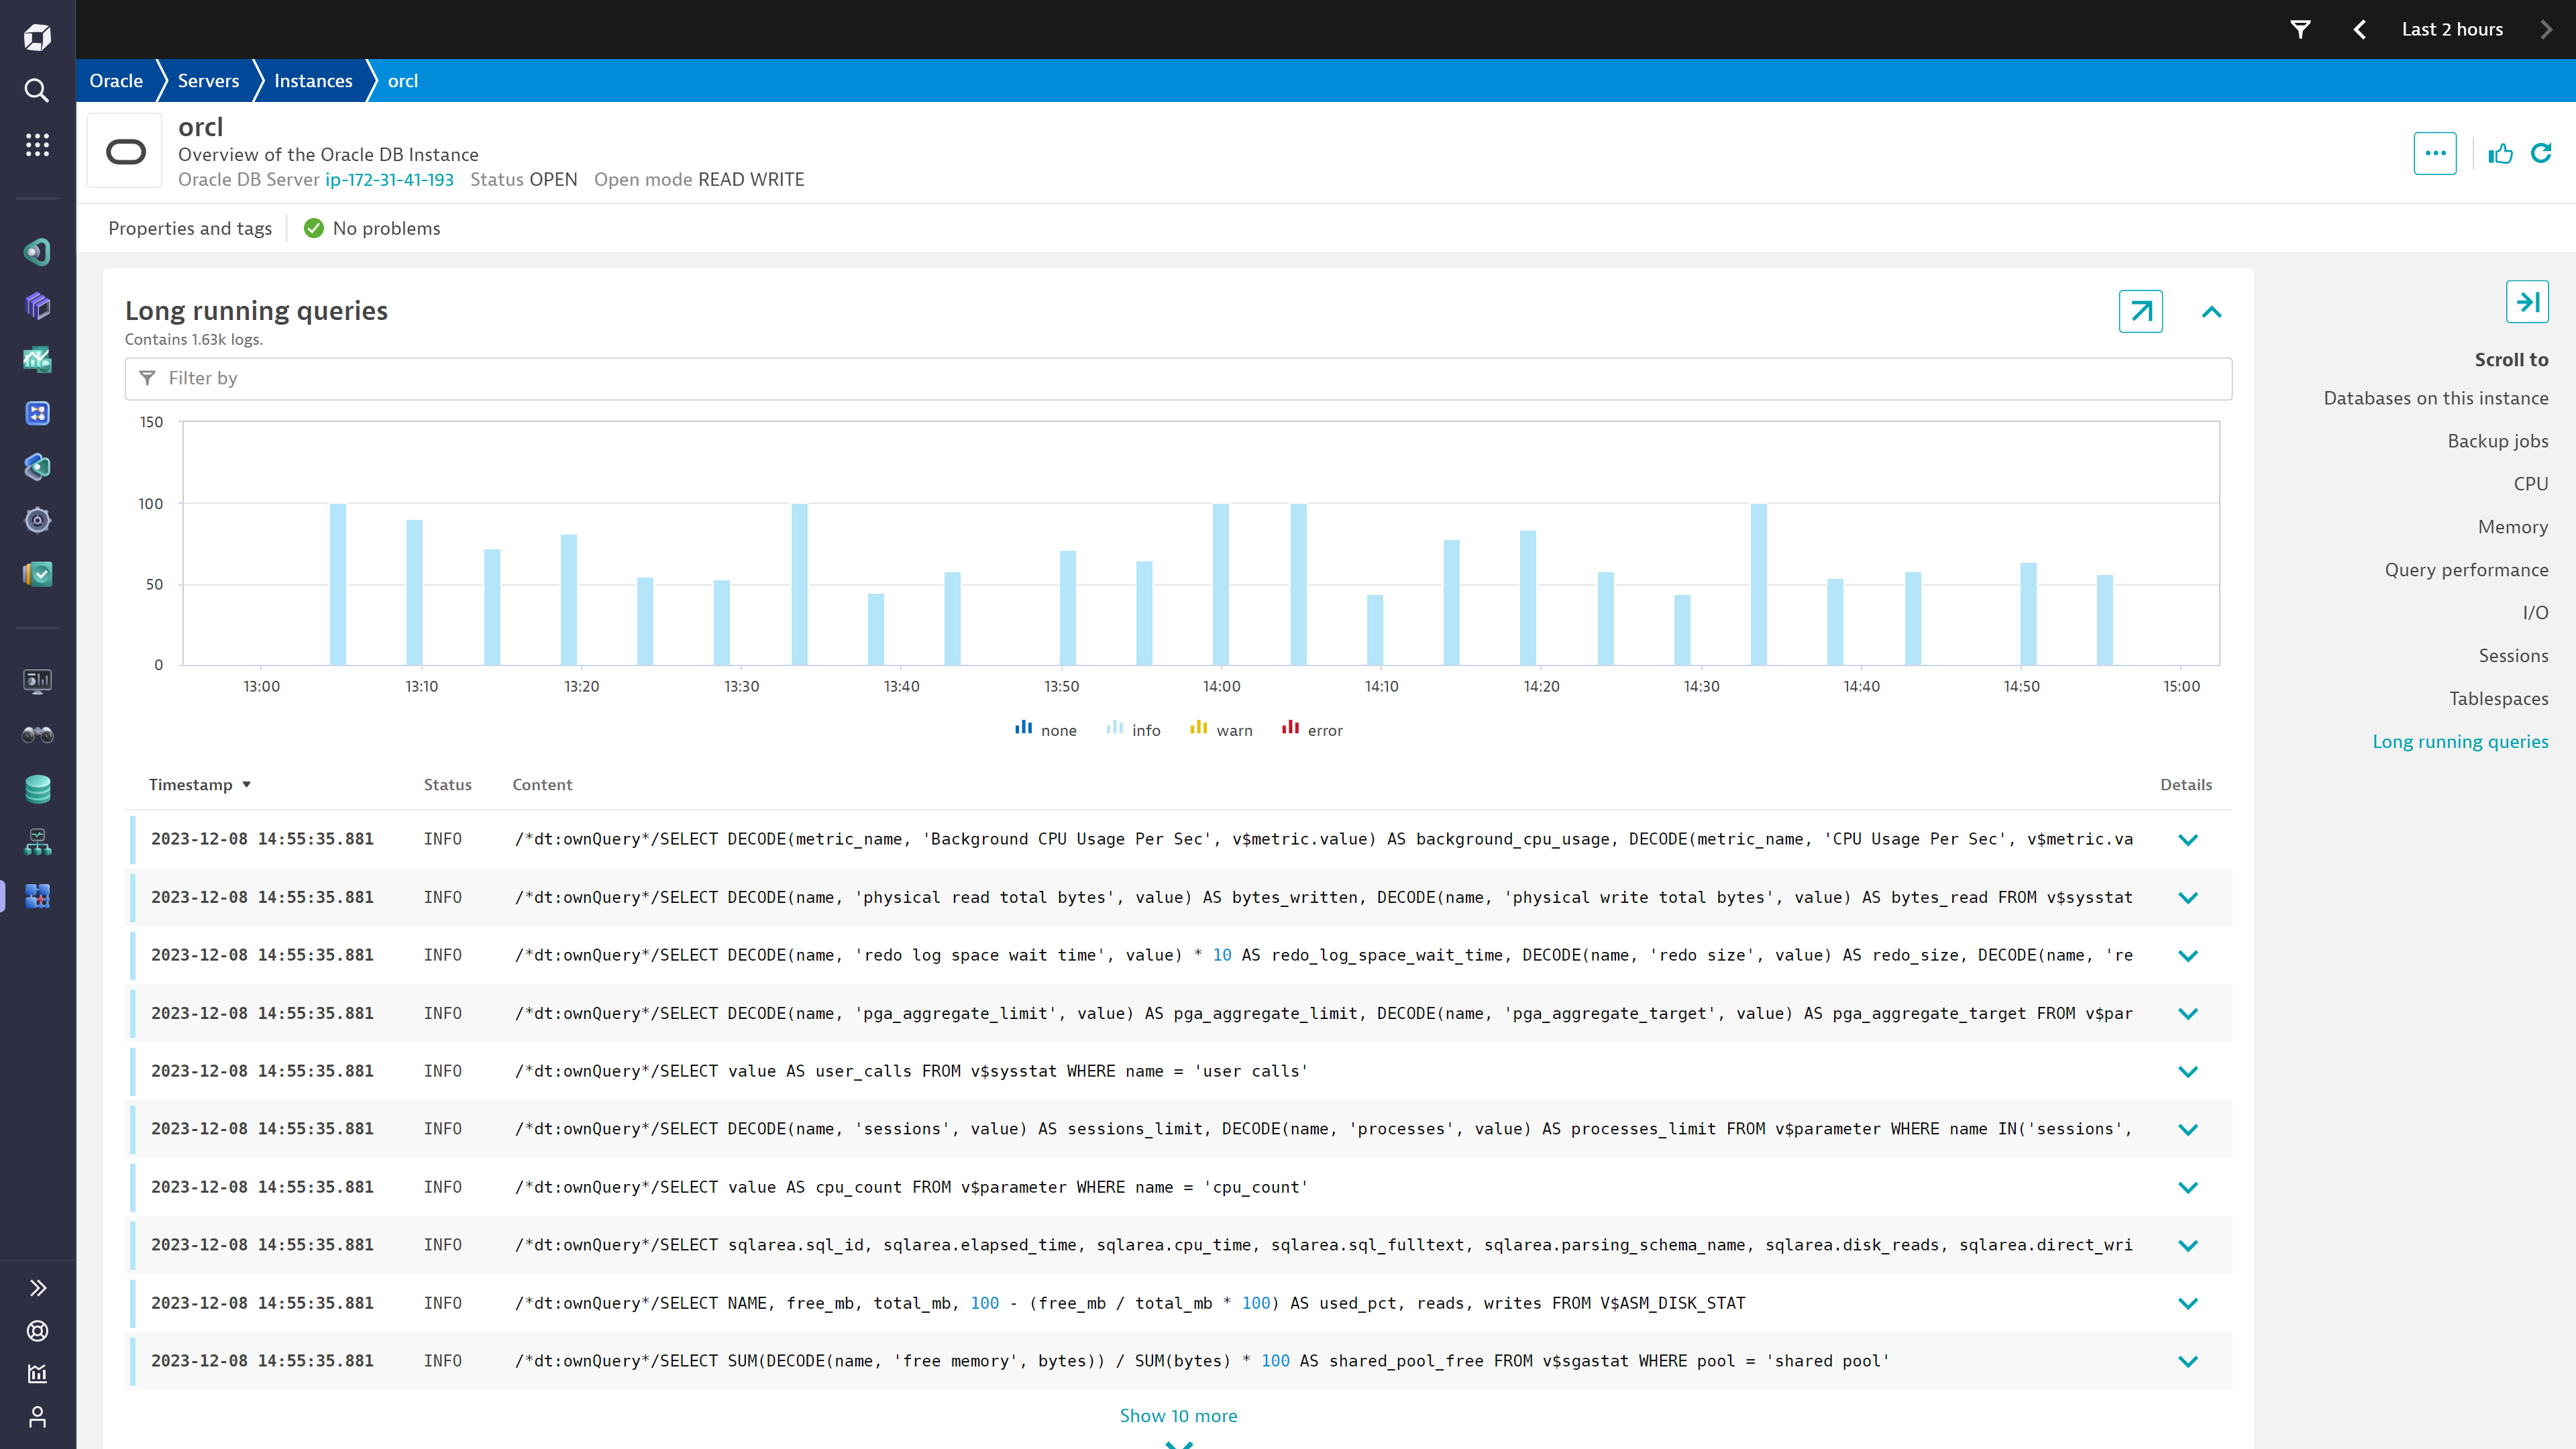Expand details of the user_calls query row

[x=2187, y=1071]
